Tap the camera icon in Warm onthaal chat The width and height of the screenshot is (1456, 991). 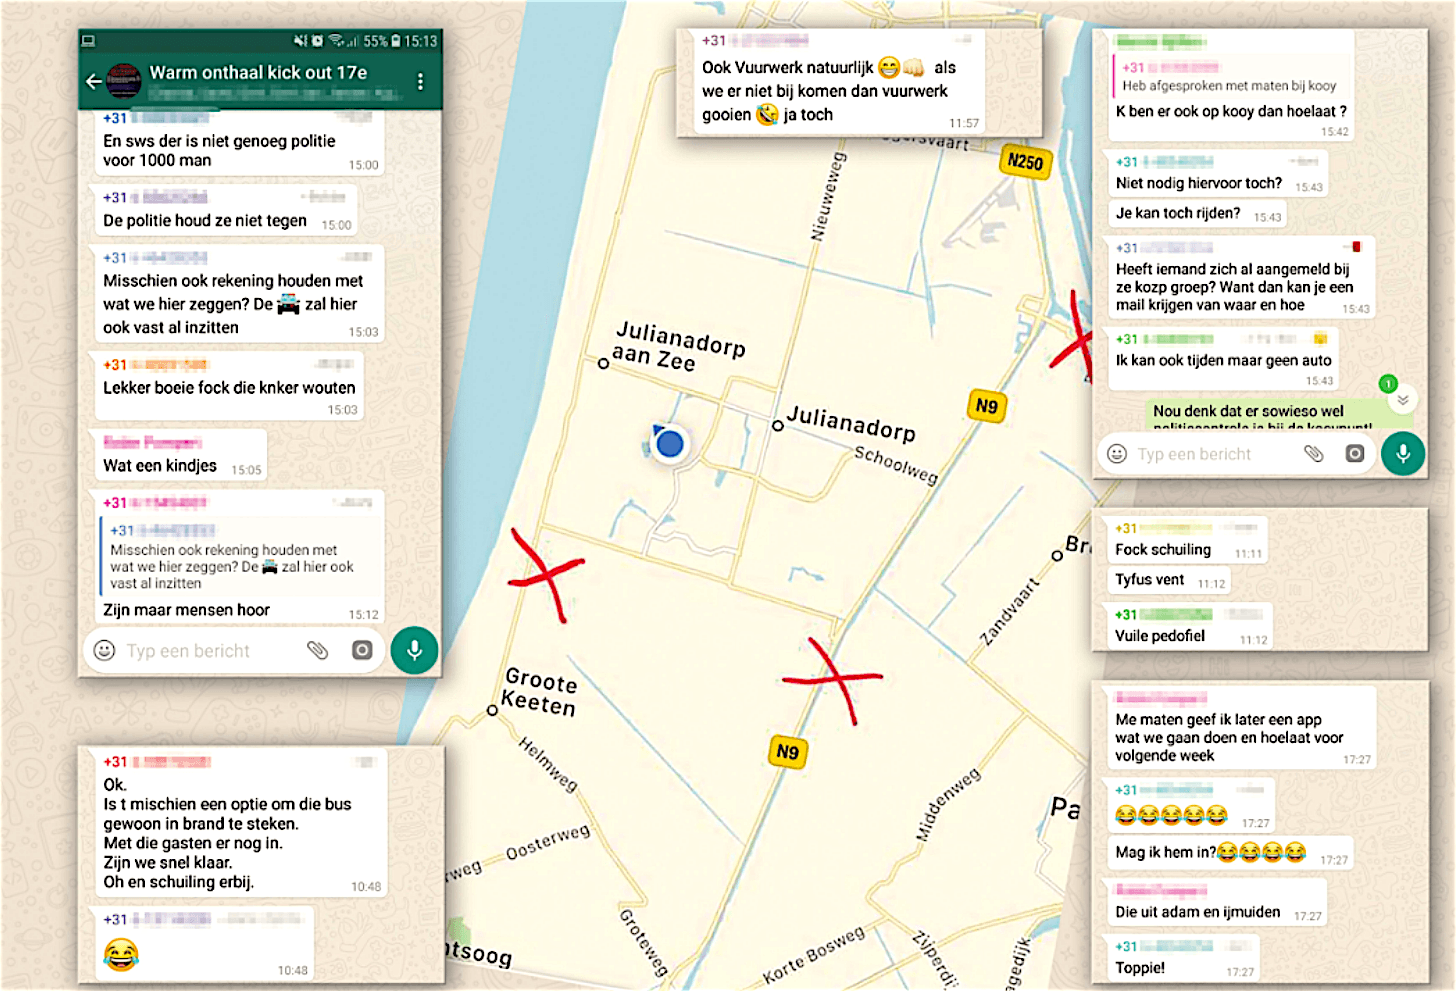(x=362, y=651)
